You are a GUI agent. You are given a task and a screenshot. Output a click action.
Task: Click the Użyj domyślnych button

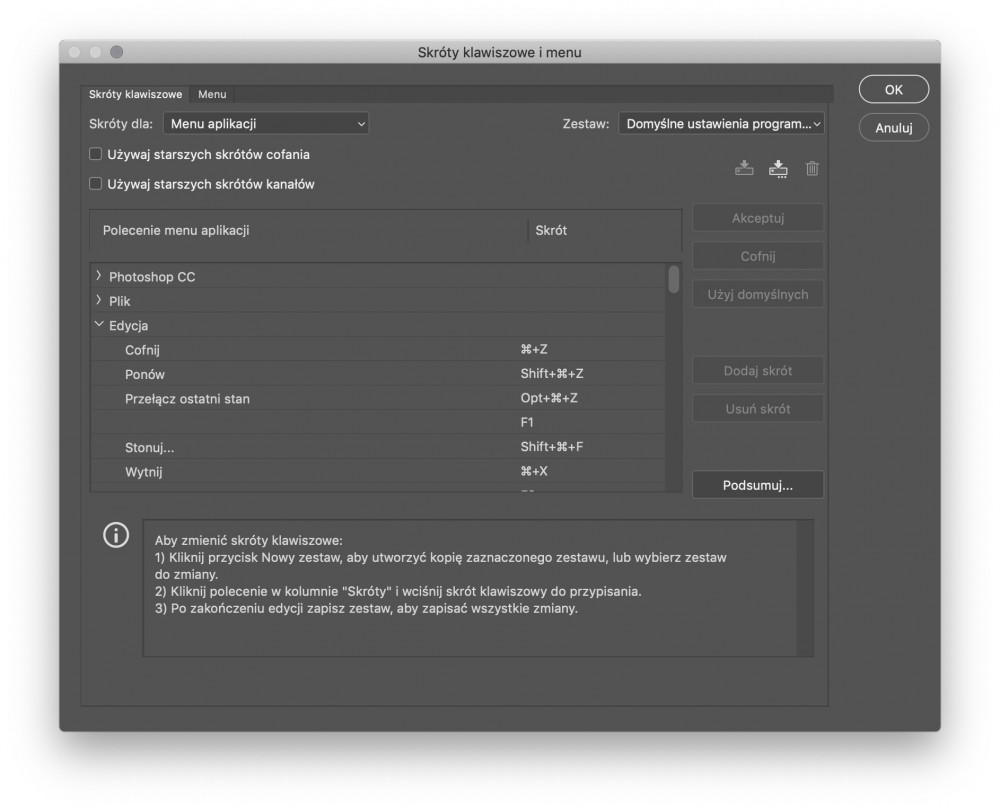click(758, 295)
